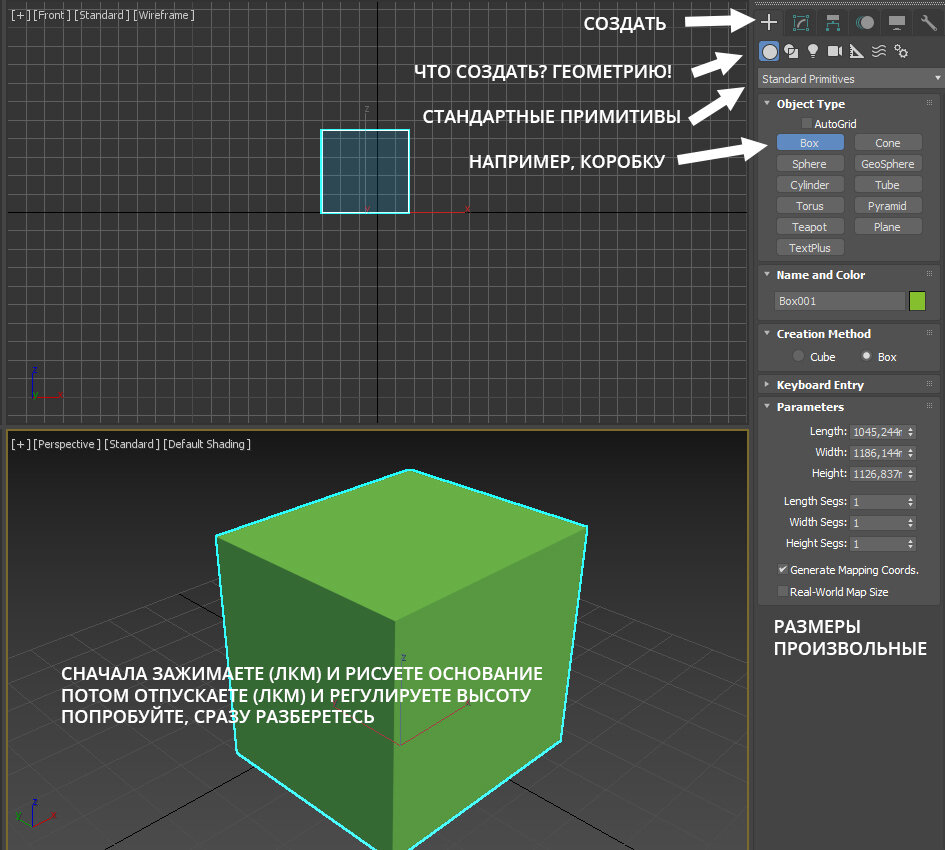Click the Length value field
Image resolution: width=945 pixels, height=850 pixels.
click(x=878, y=432)
